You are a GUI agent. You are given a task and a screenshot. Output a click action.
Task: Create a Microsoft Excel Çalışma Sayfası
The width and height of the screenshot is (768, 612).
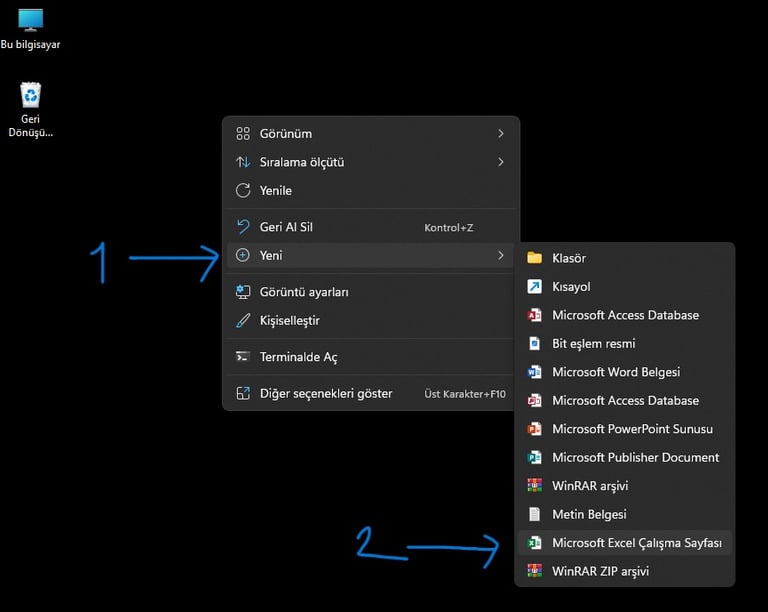624,542
